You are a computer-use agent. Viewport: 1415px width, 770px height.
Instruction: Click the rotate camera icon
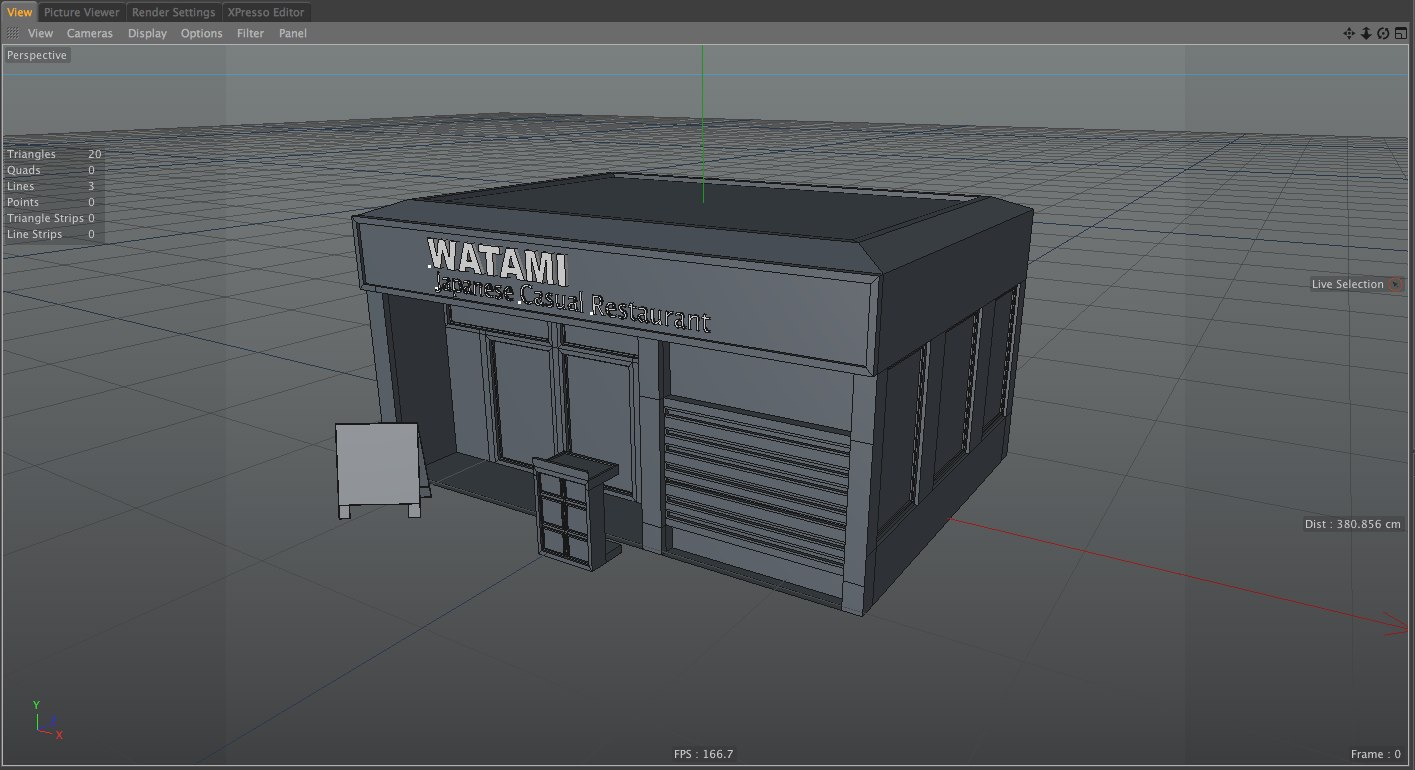point(1382,33)
